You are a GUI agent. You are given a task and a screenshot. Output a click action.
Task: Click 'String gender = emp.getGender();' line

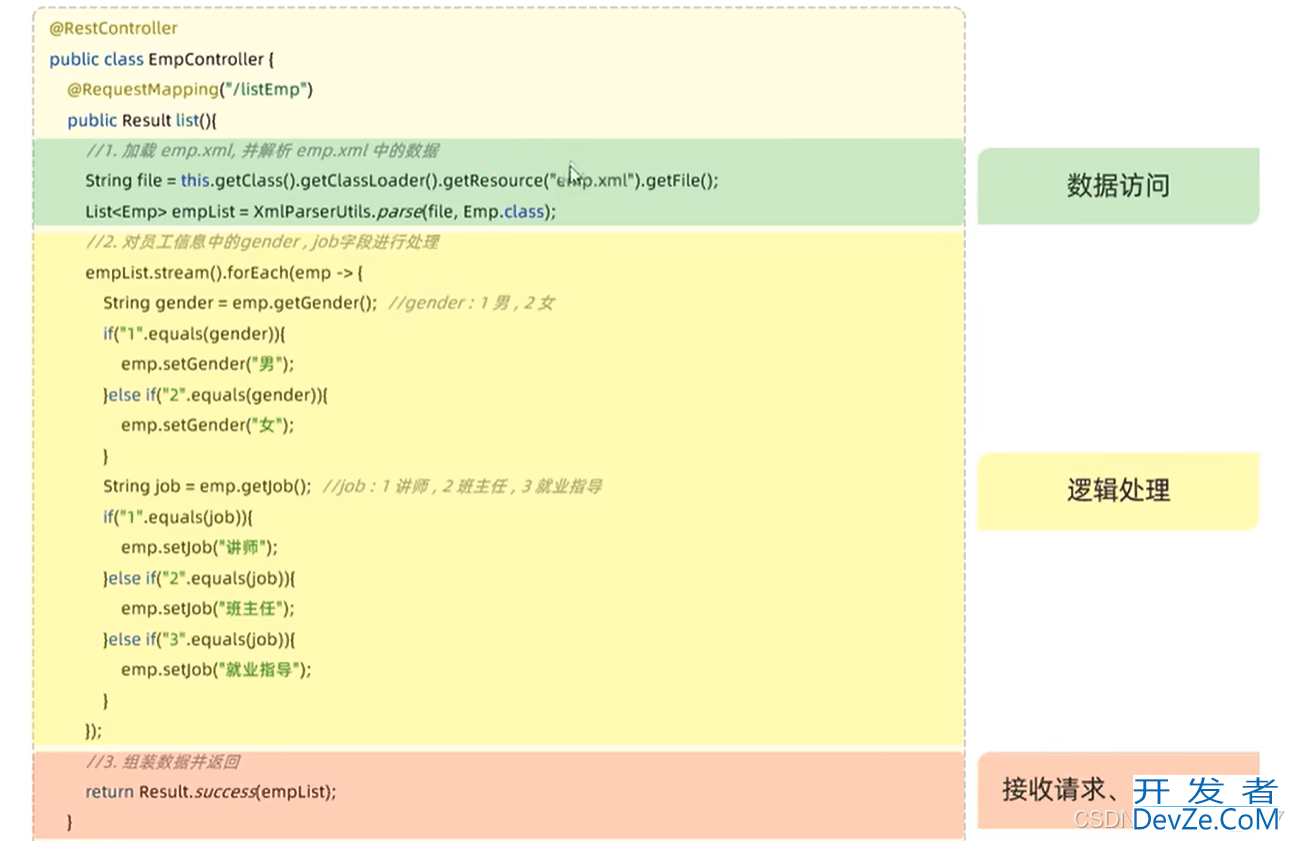pyautogui.click(x=240, y=303)
